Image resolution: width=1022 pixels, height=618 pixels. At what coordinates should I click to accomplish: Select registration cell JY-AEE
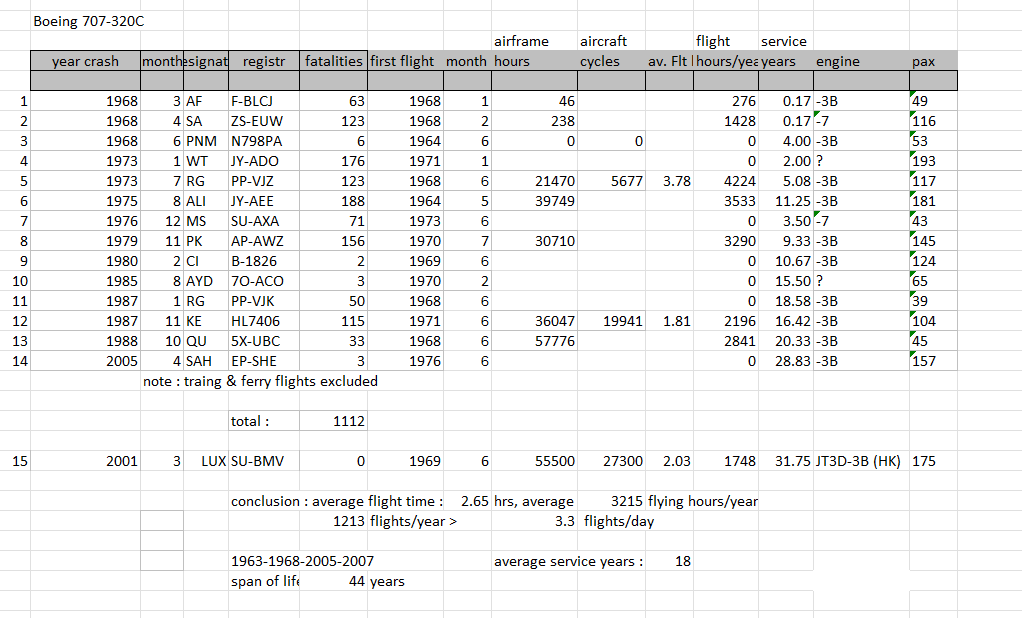click(264, 201)
